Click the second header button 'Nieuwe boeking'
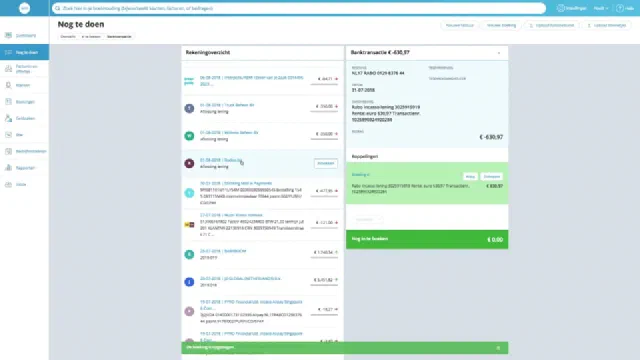 pyautogui.click(x=501, y=25)
